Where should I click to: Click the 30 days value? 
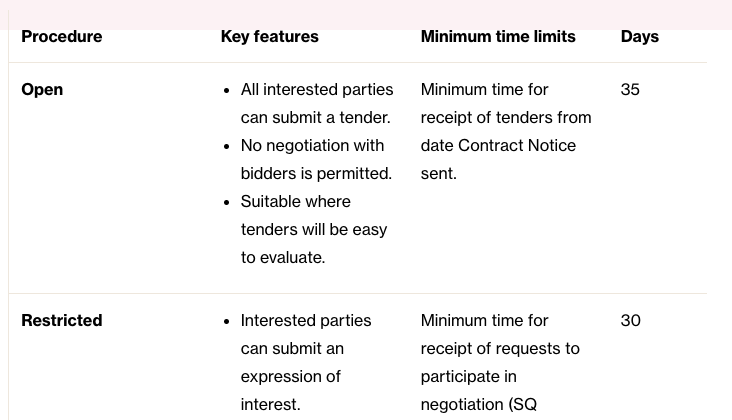pyautogui.click(x=630, y=320)
